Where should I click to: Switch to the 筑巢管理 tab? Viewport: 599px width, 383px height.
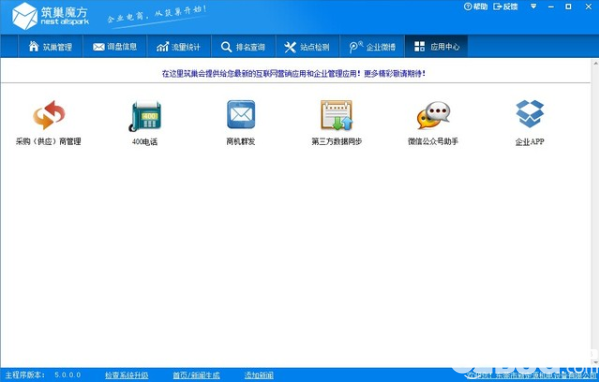click(50, 47)
